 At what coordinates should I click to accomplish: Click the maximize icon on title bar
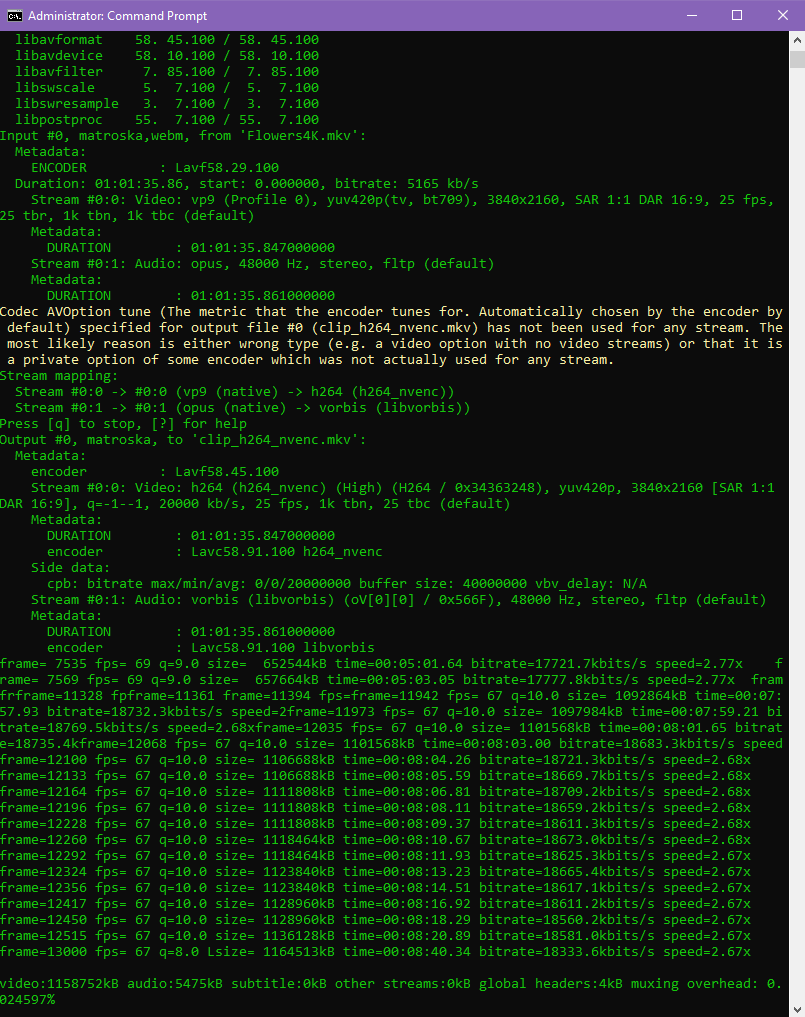point(737,15)
